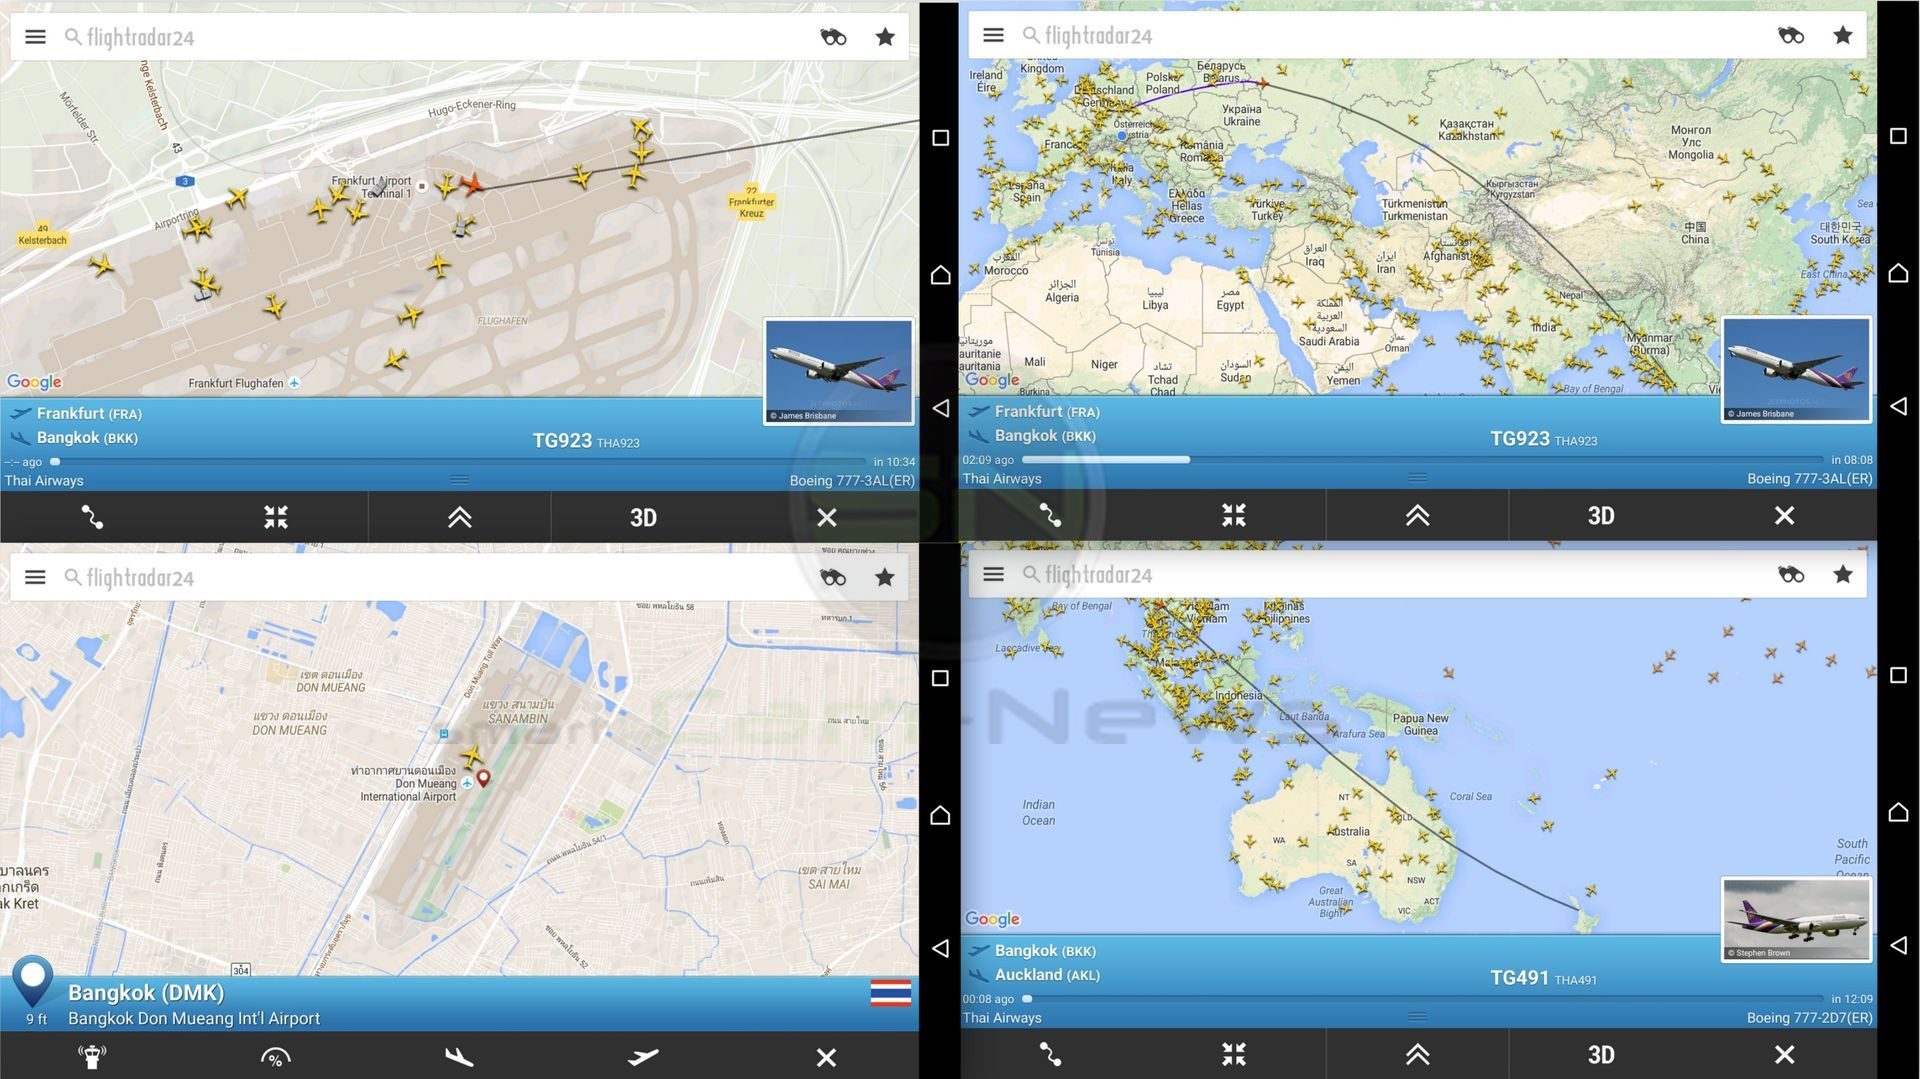The width and height of the screenshot is (1920, 1079).
Task: Close TG491 flight info bar
Action: pyautogui.click(x=1785, y=1054)
